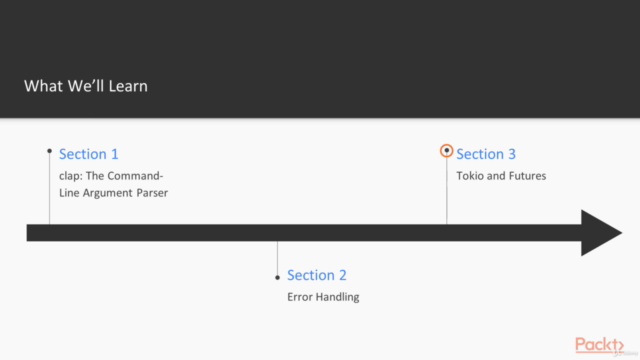Click the 'What We'll Learn' slide title

(86, 86)
